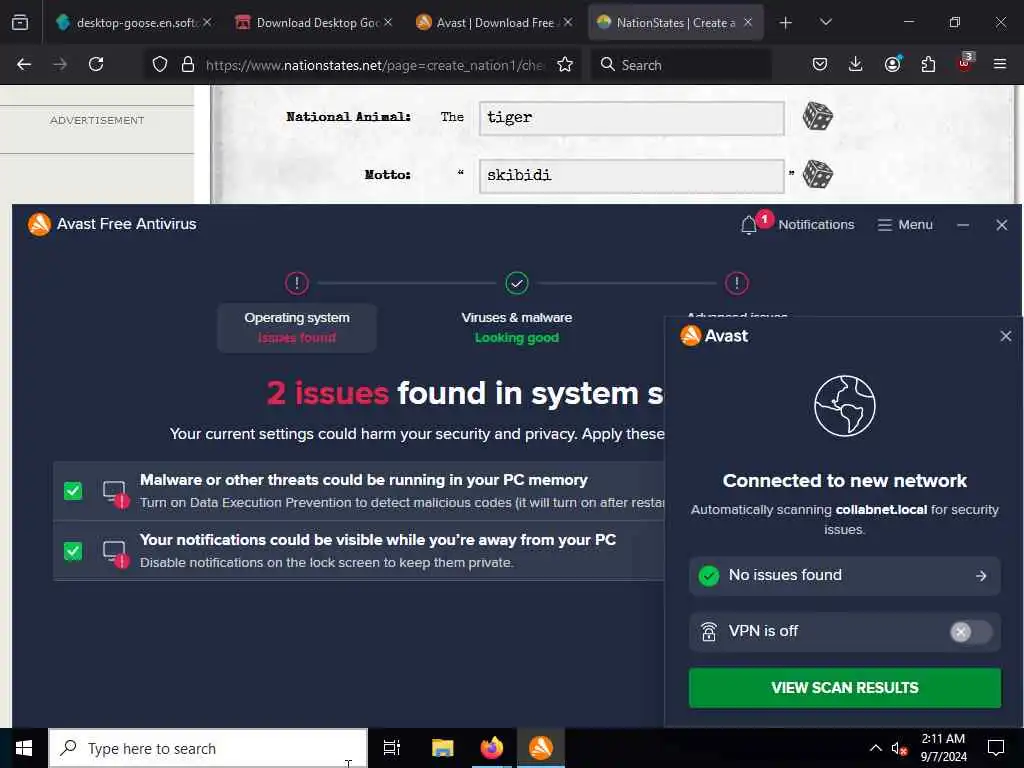This screenshot has height=768, width=1024.
Task: Open the Firefox extensions puzzle icon
Action: coord(928,64)
